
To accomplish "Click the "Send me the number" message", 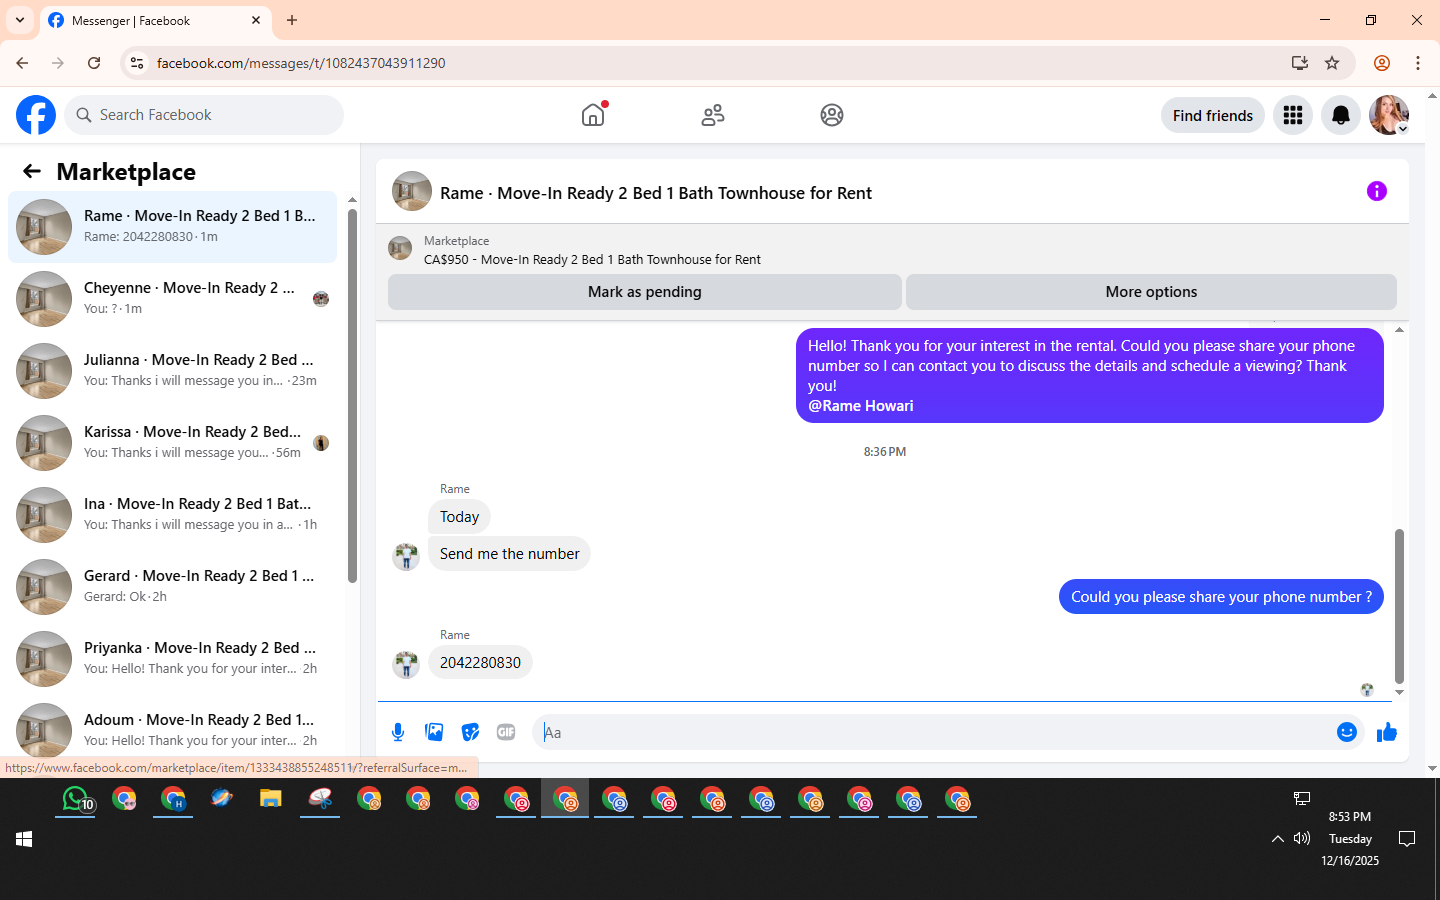I will coord(509,554).
